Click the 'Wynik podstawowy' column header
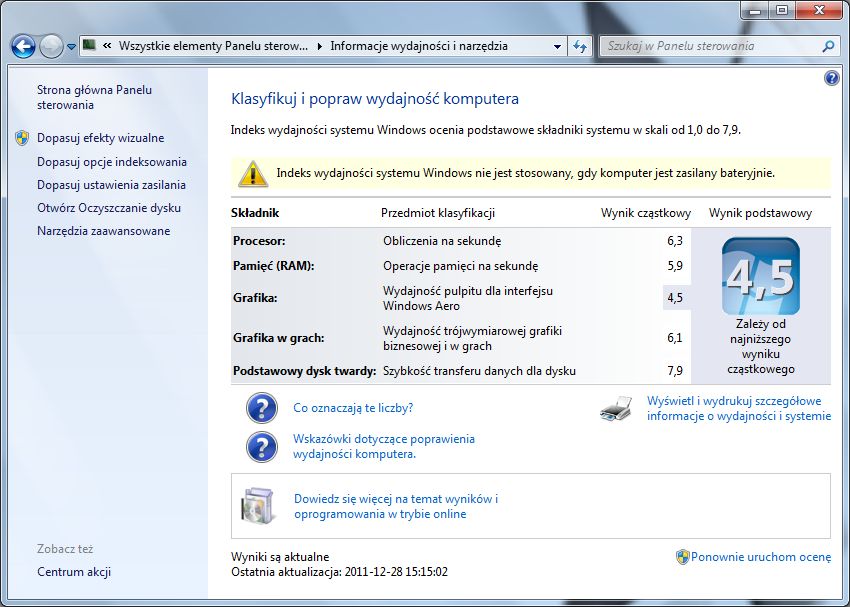850x607 pixels. tap(761, 213)
